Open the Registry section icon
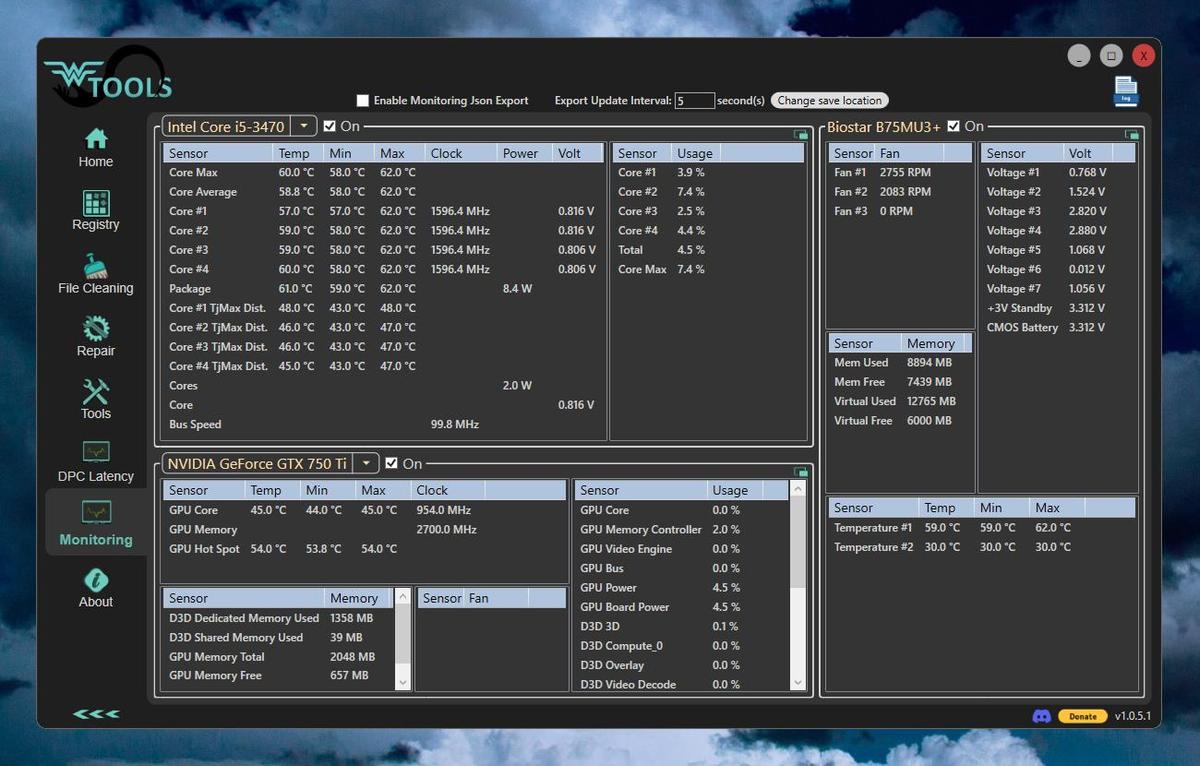Viewport: 1200px width, 766px height. [96, 202]
